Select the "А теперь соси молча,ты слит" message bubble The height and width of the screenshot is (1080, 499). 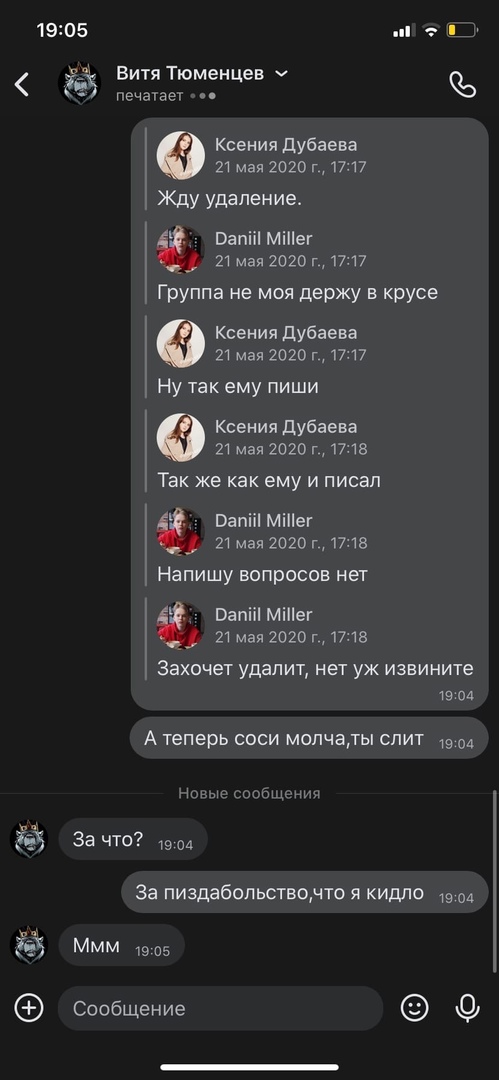click(309, 738)
